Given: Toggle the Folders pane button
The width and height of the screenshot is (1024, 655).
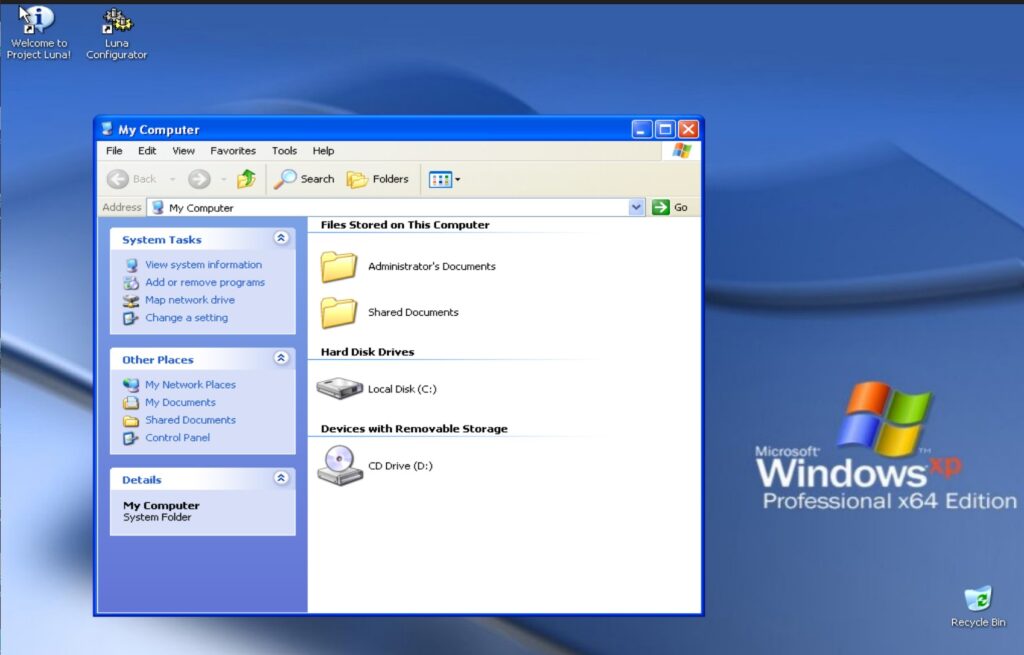Looking at the screenshot, I should click(378, 179).
